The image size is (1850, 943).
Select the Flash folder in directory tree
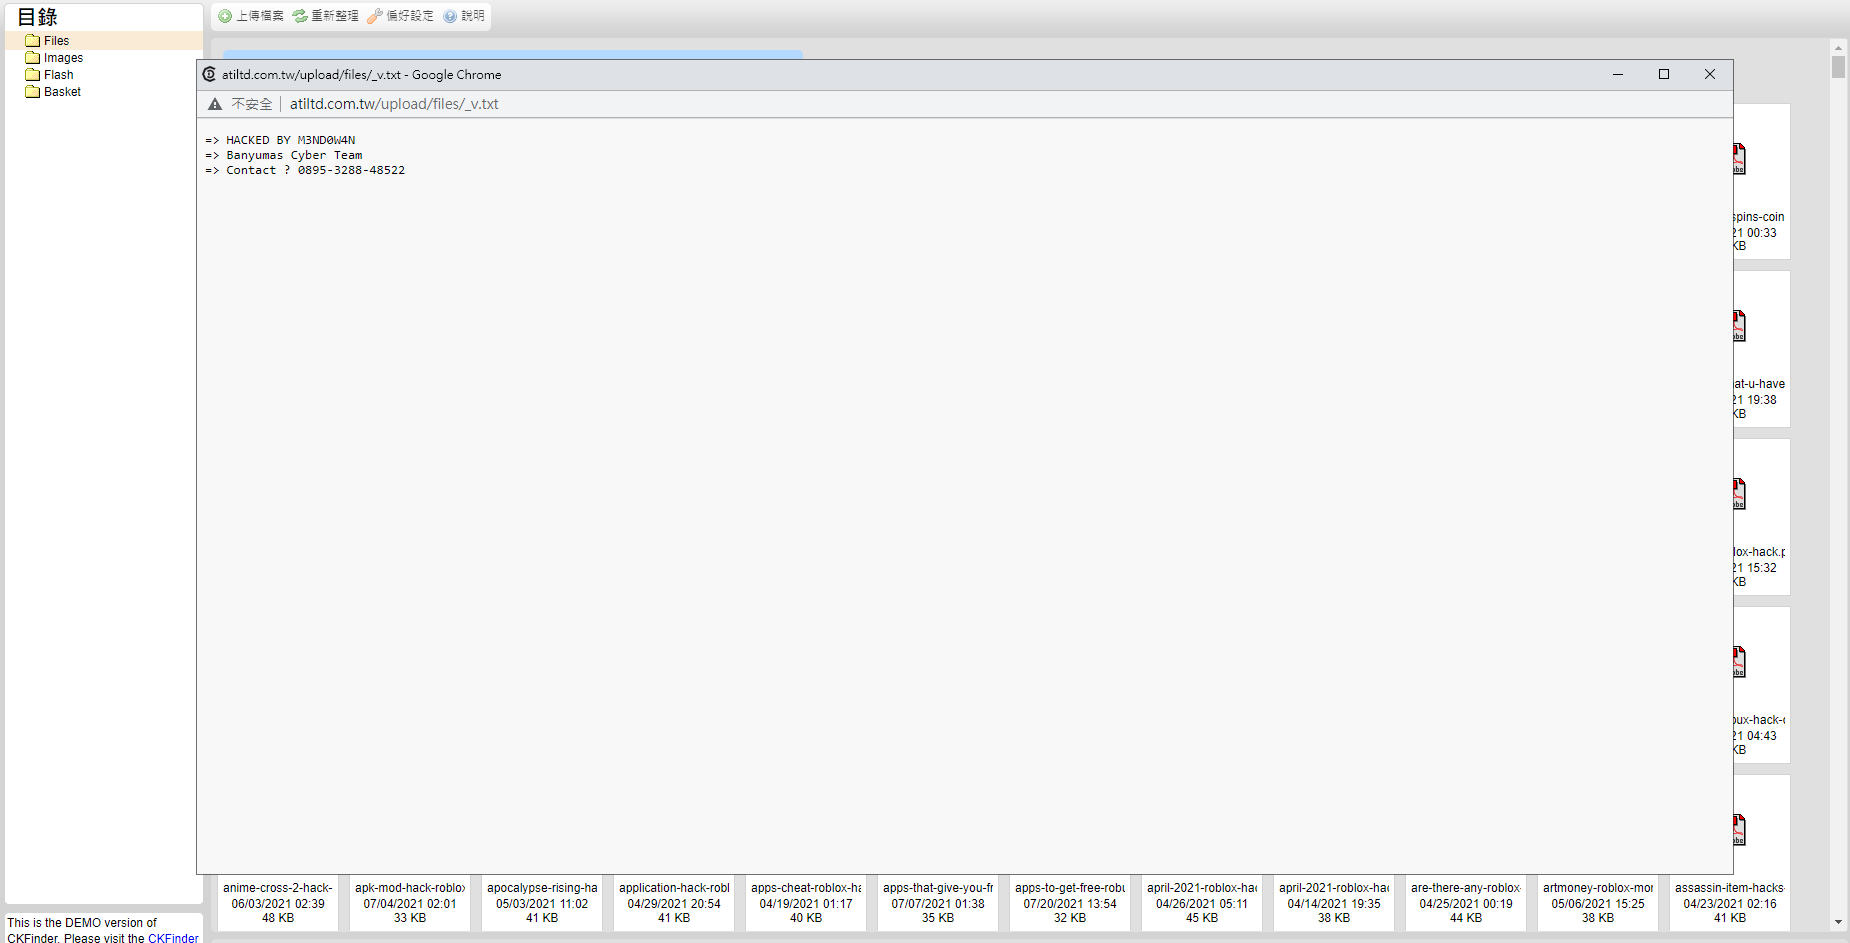pyautogui.click(x=58, y=75)
